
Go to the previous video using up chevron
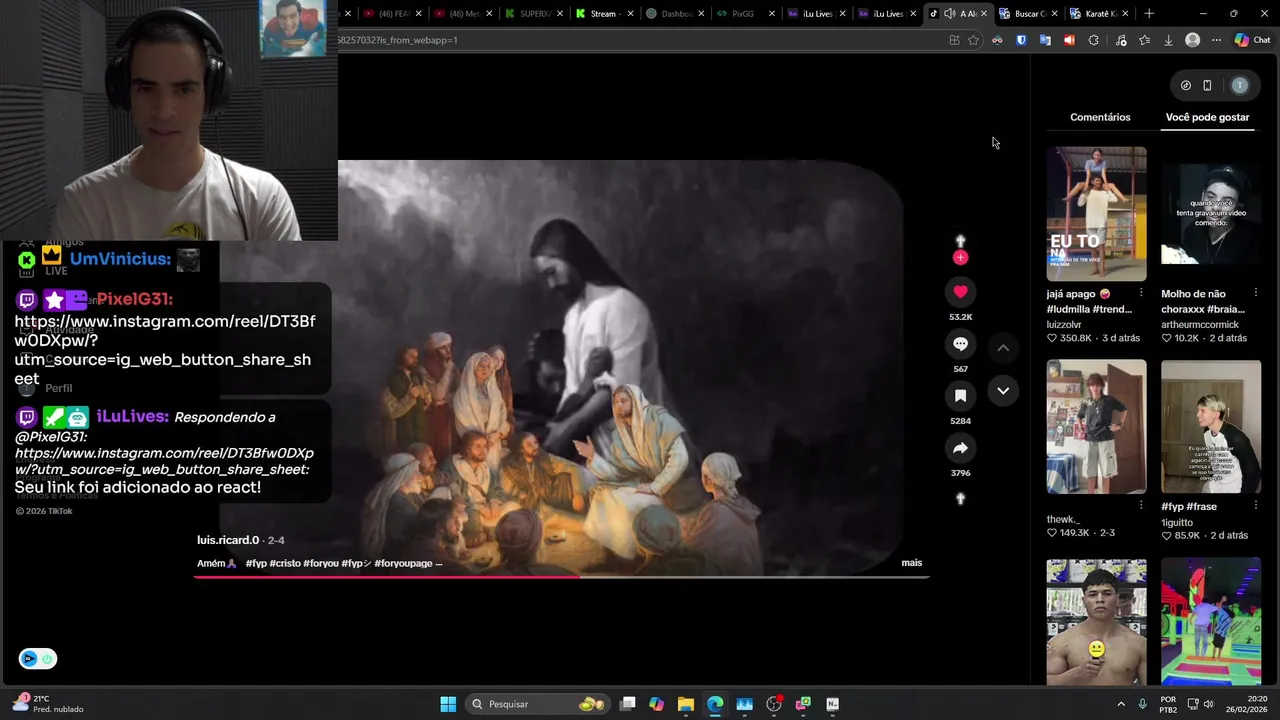click(1003, 347)
